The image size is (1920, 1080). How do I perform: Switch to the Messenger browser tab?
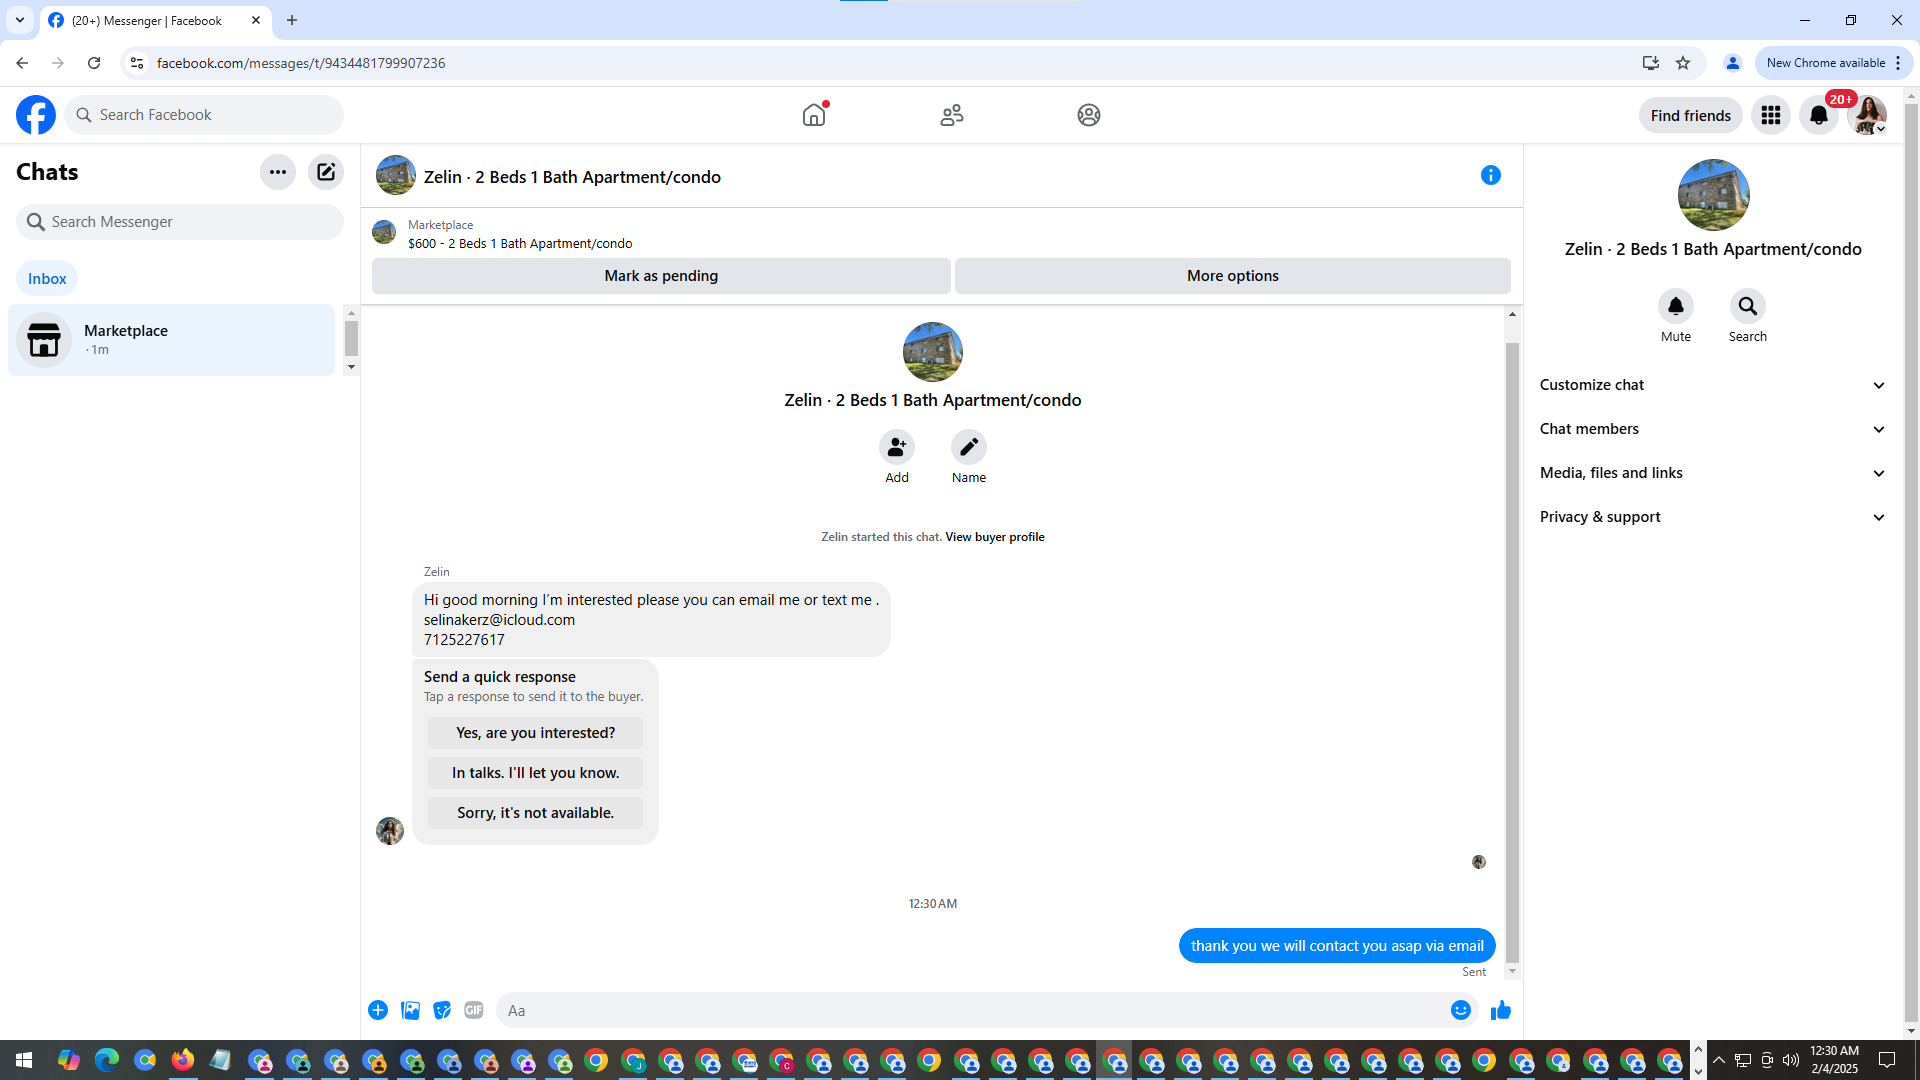point(155,20)
